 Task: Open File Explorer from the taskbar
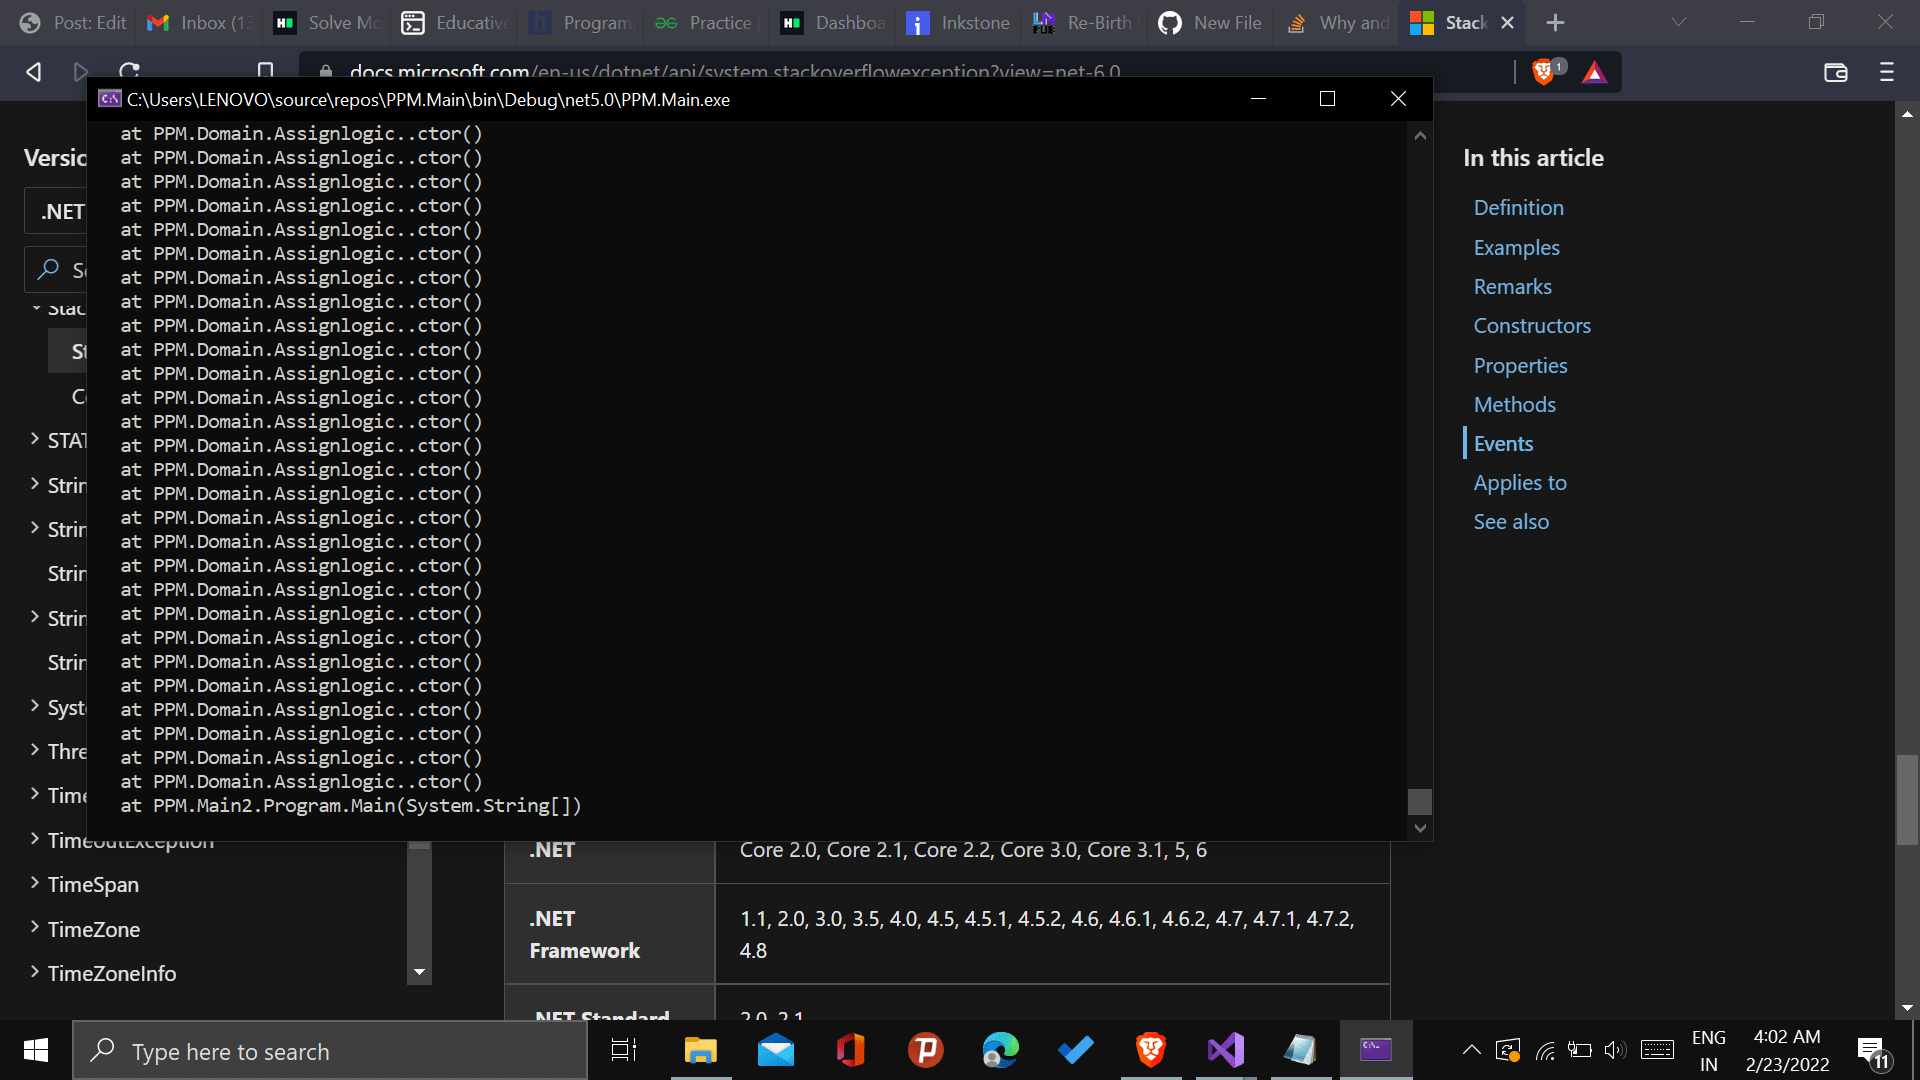point(700,1050)
